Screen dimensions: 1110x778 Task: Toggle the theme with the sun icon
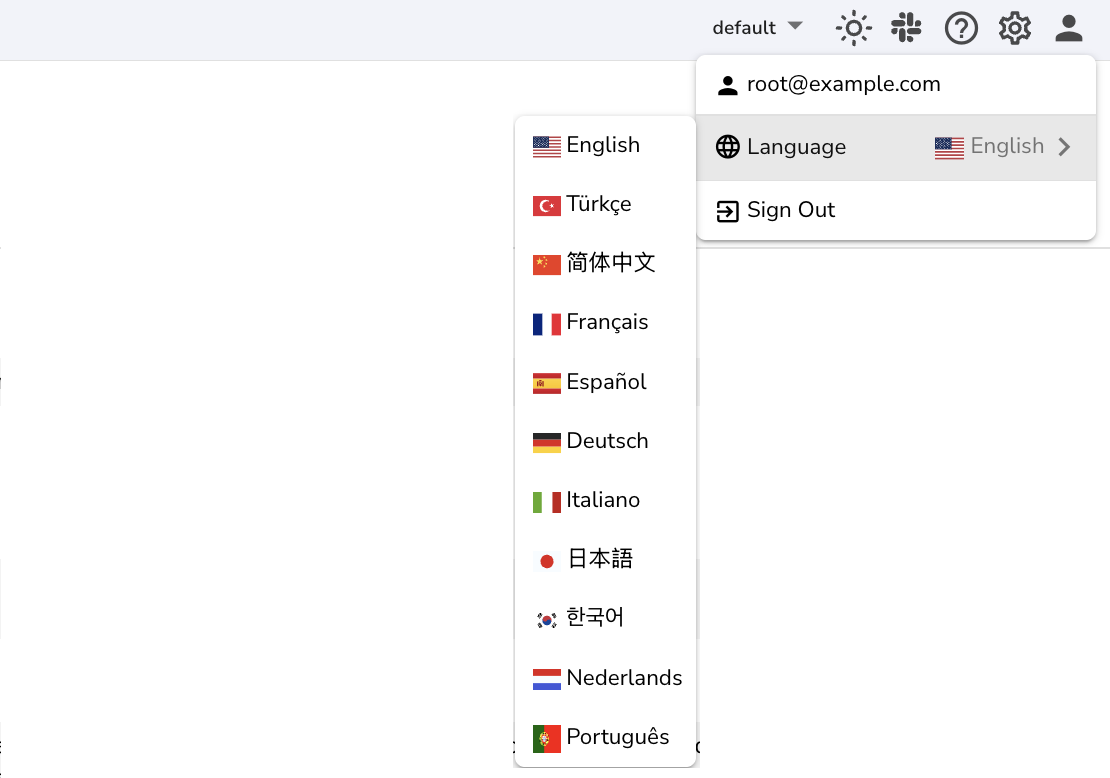(853, 27)
